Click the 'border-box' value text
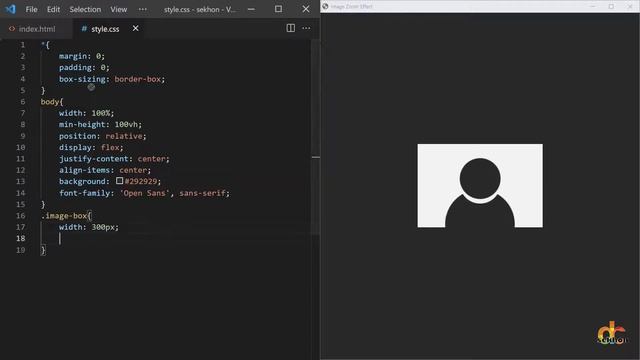Screen dimensions: 640x360 click(138, 79)
